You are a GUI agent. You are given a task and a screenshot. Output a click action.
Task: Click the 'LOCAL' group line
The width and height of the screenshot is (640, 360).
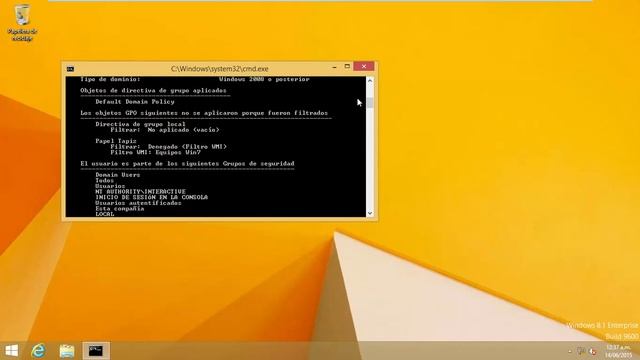pyautogui.click(x=104, y=214)
